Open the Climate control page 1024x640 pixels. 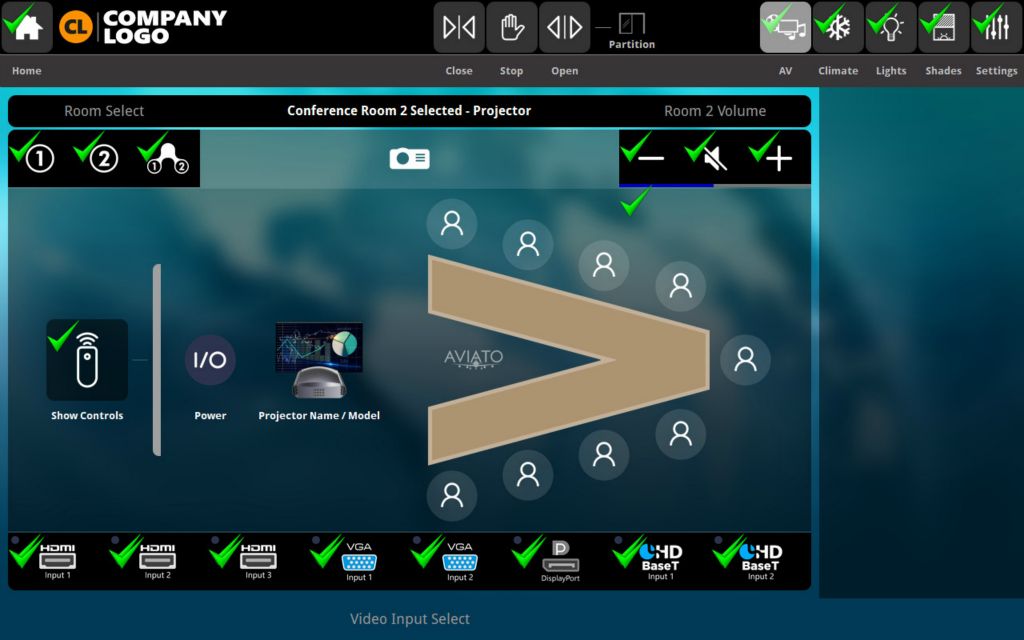[839, 27]
